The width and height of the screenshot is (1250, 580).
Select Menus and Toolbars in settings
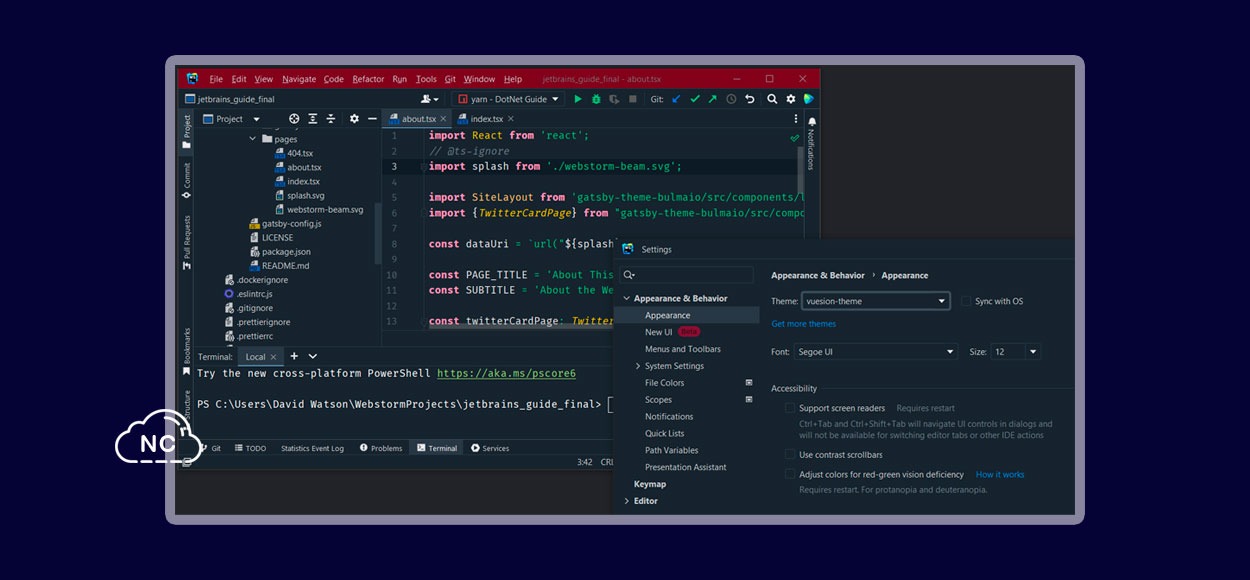(x=683, y=349)
